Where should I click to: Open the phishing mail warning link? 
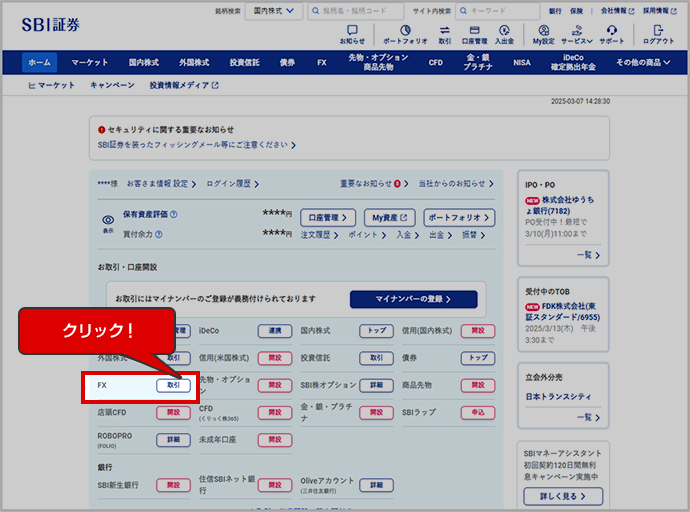(197, 145)
